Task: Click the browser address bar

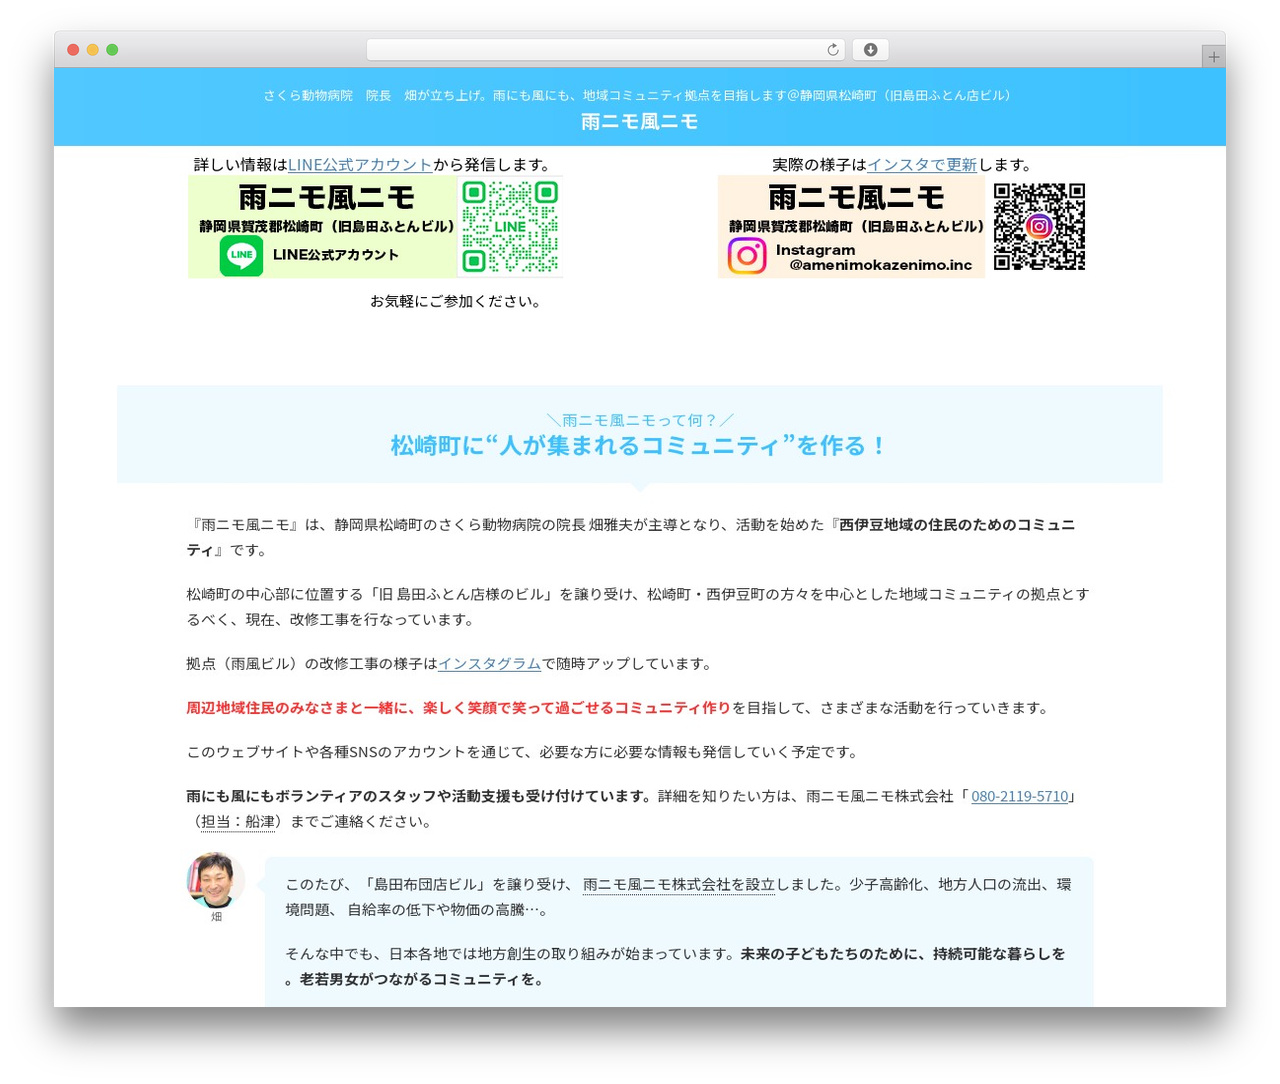Action: [606, 50]
